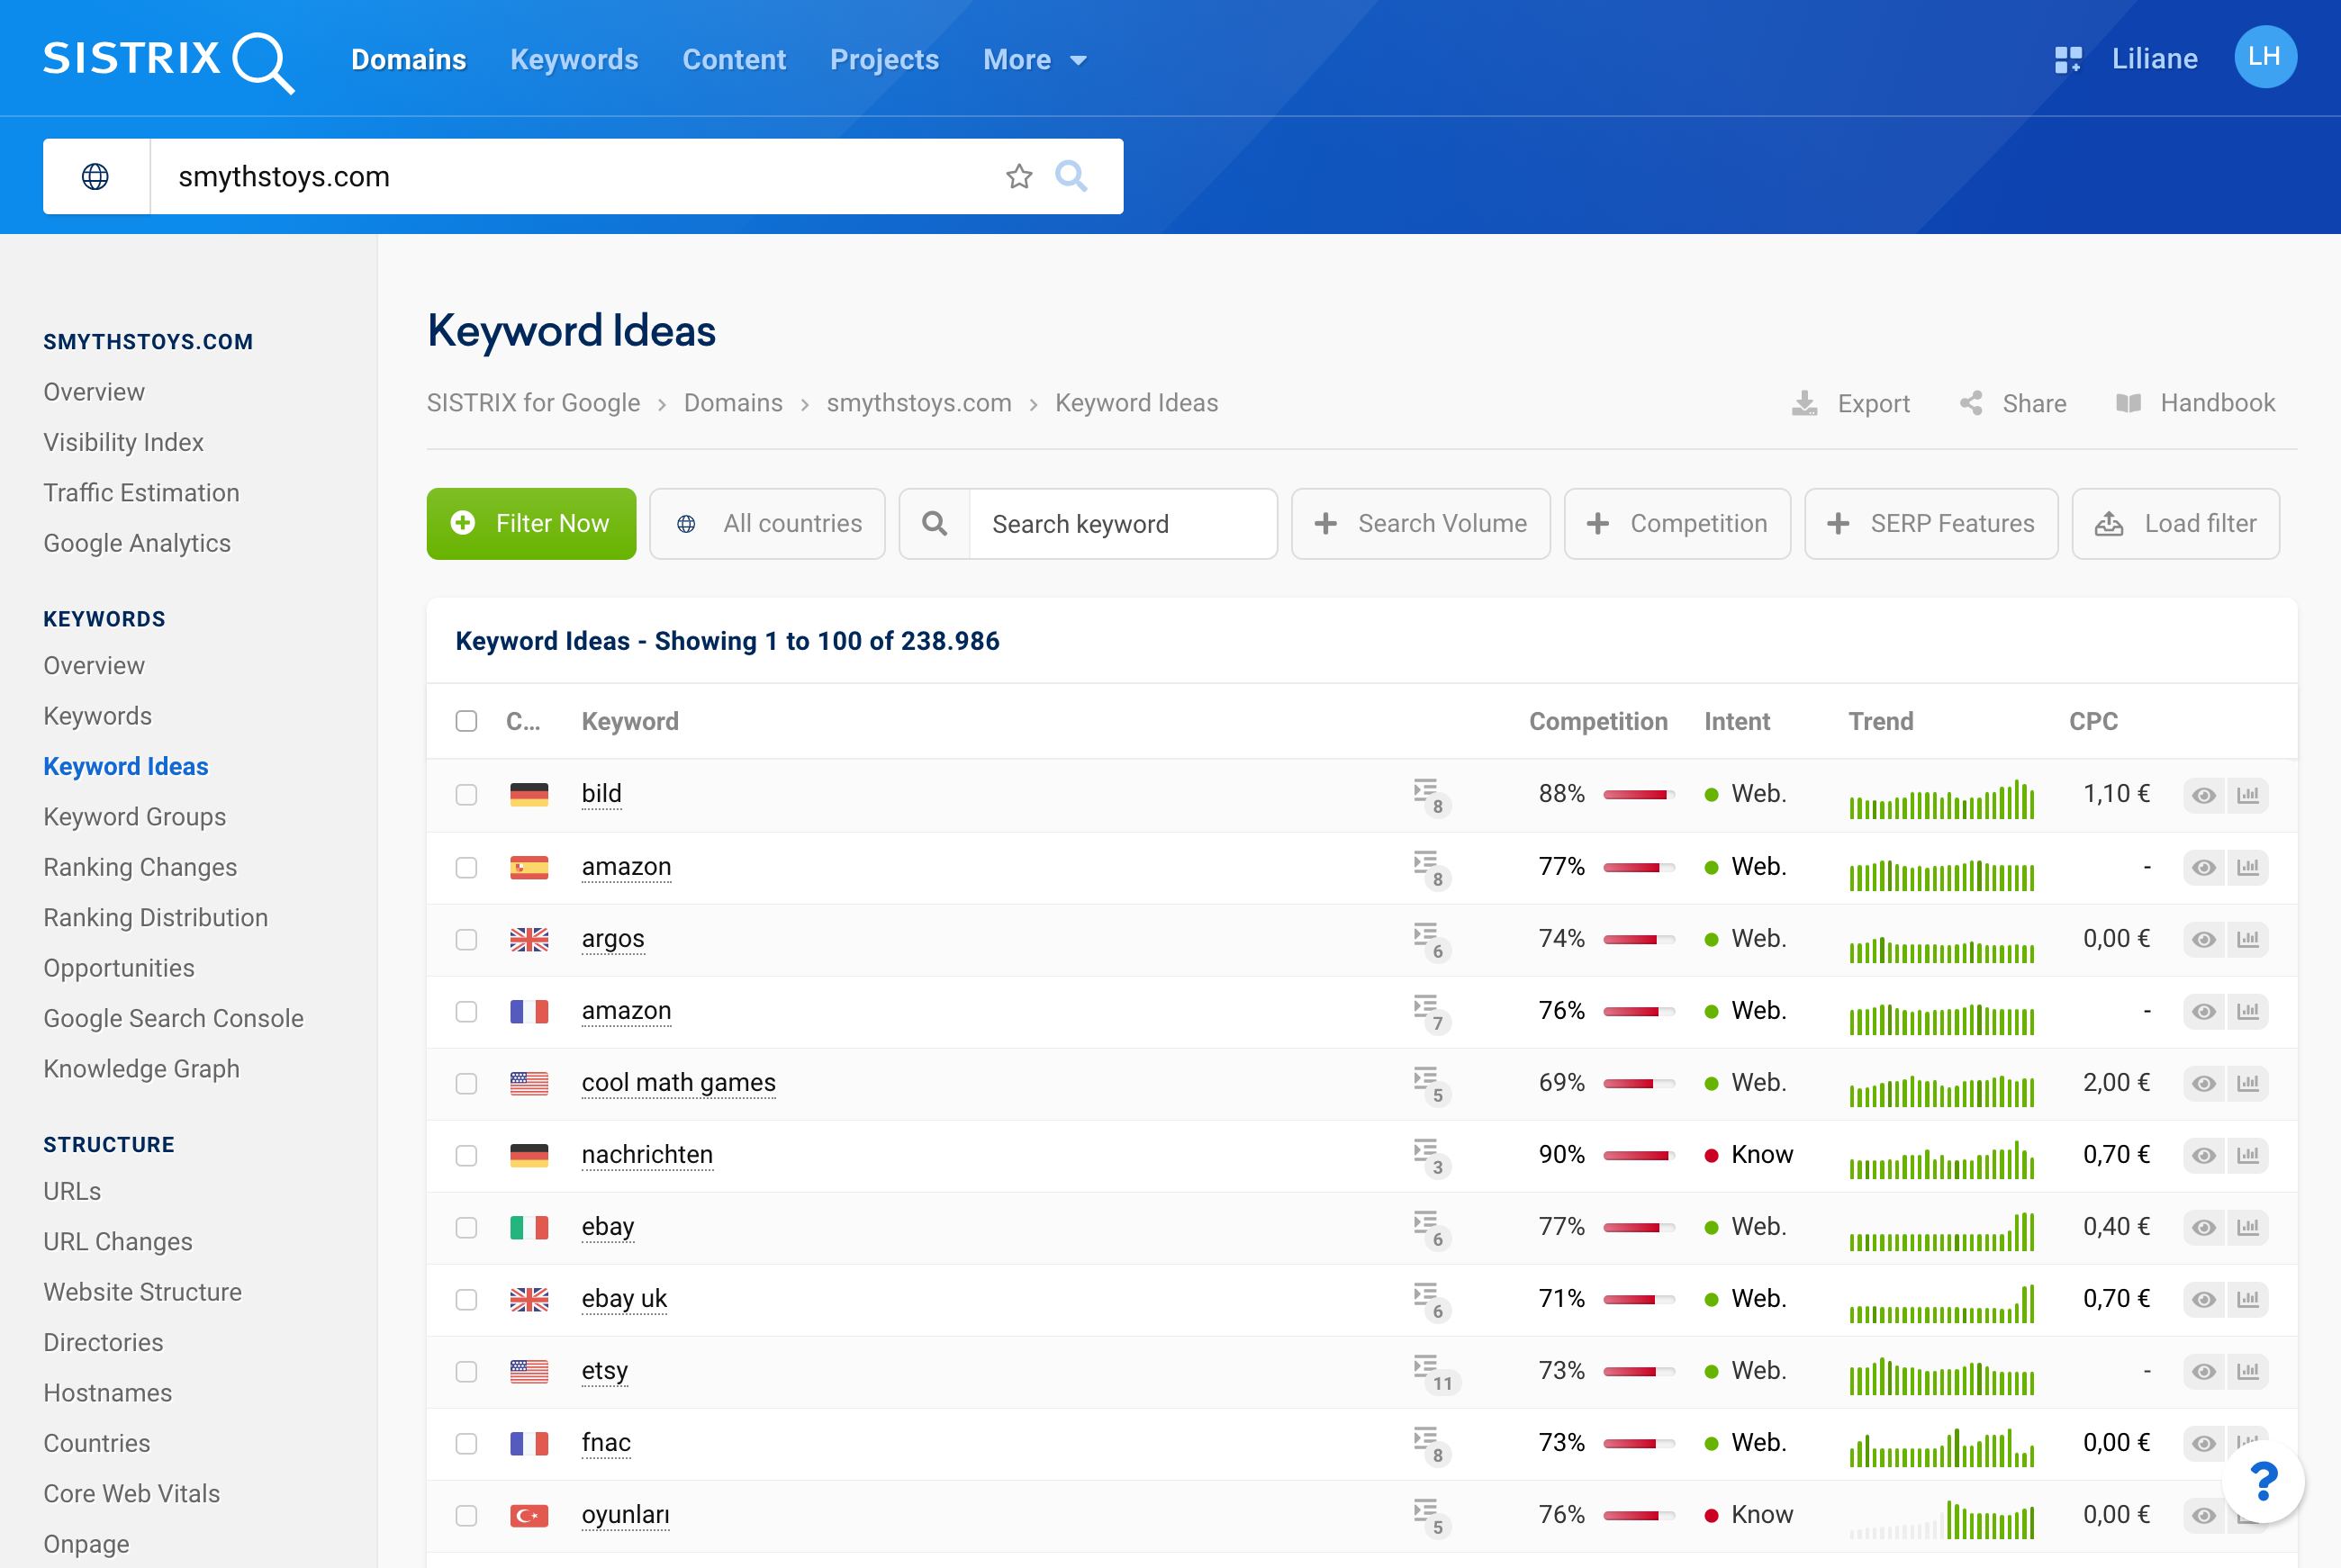
Task: Go to the Projects tab
Action: click(x=884, y=60)
